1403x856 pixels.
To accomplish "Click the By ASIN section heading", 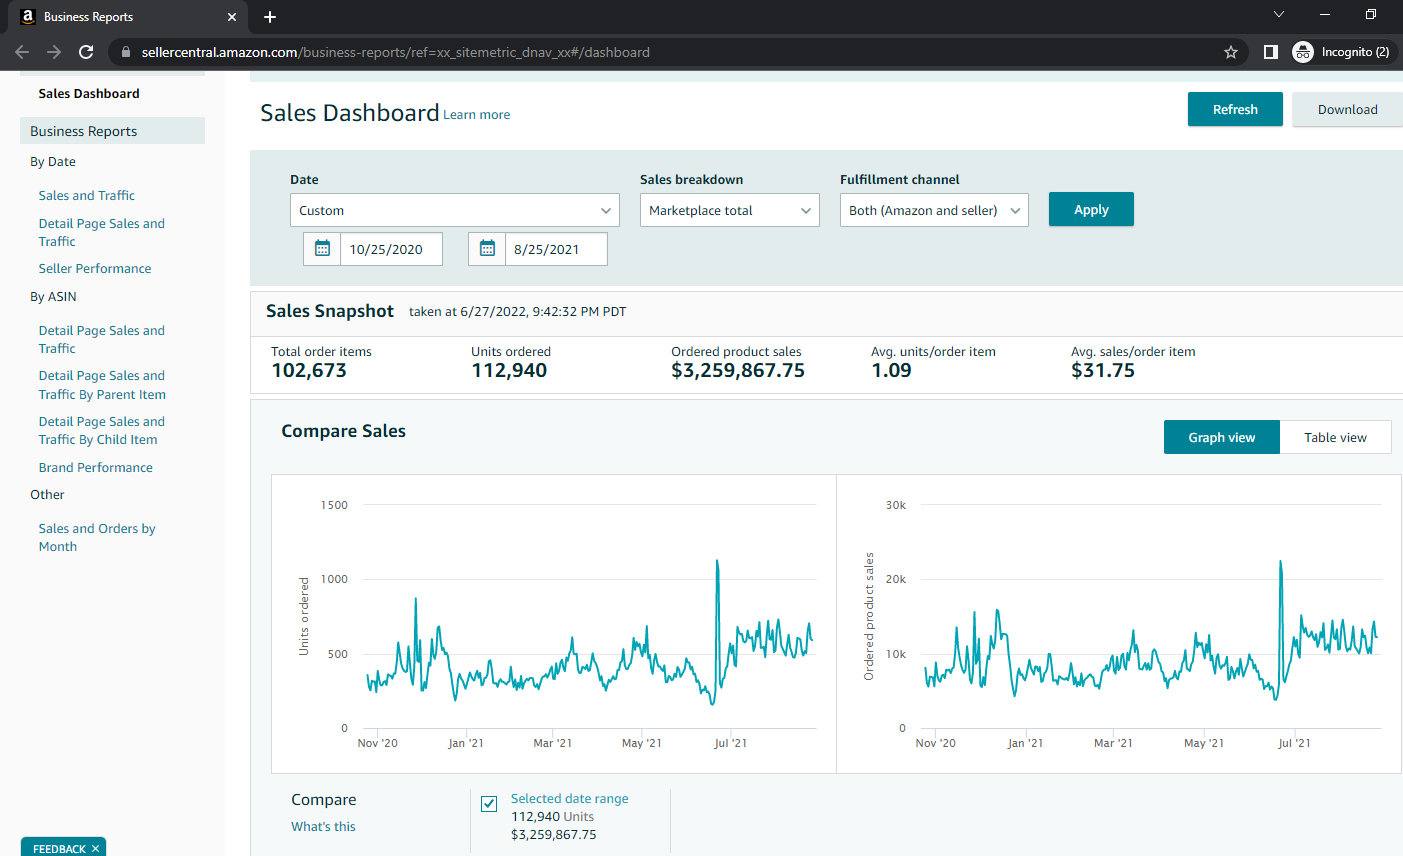I will click(x=53, y=297).
